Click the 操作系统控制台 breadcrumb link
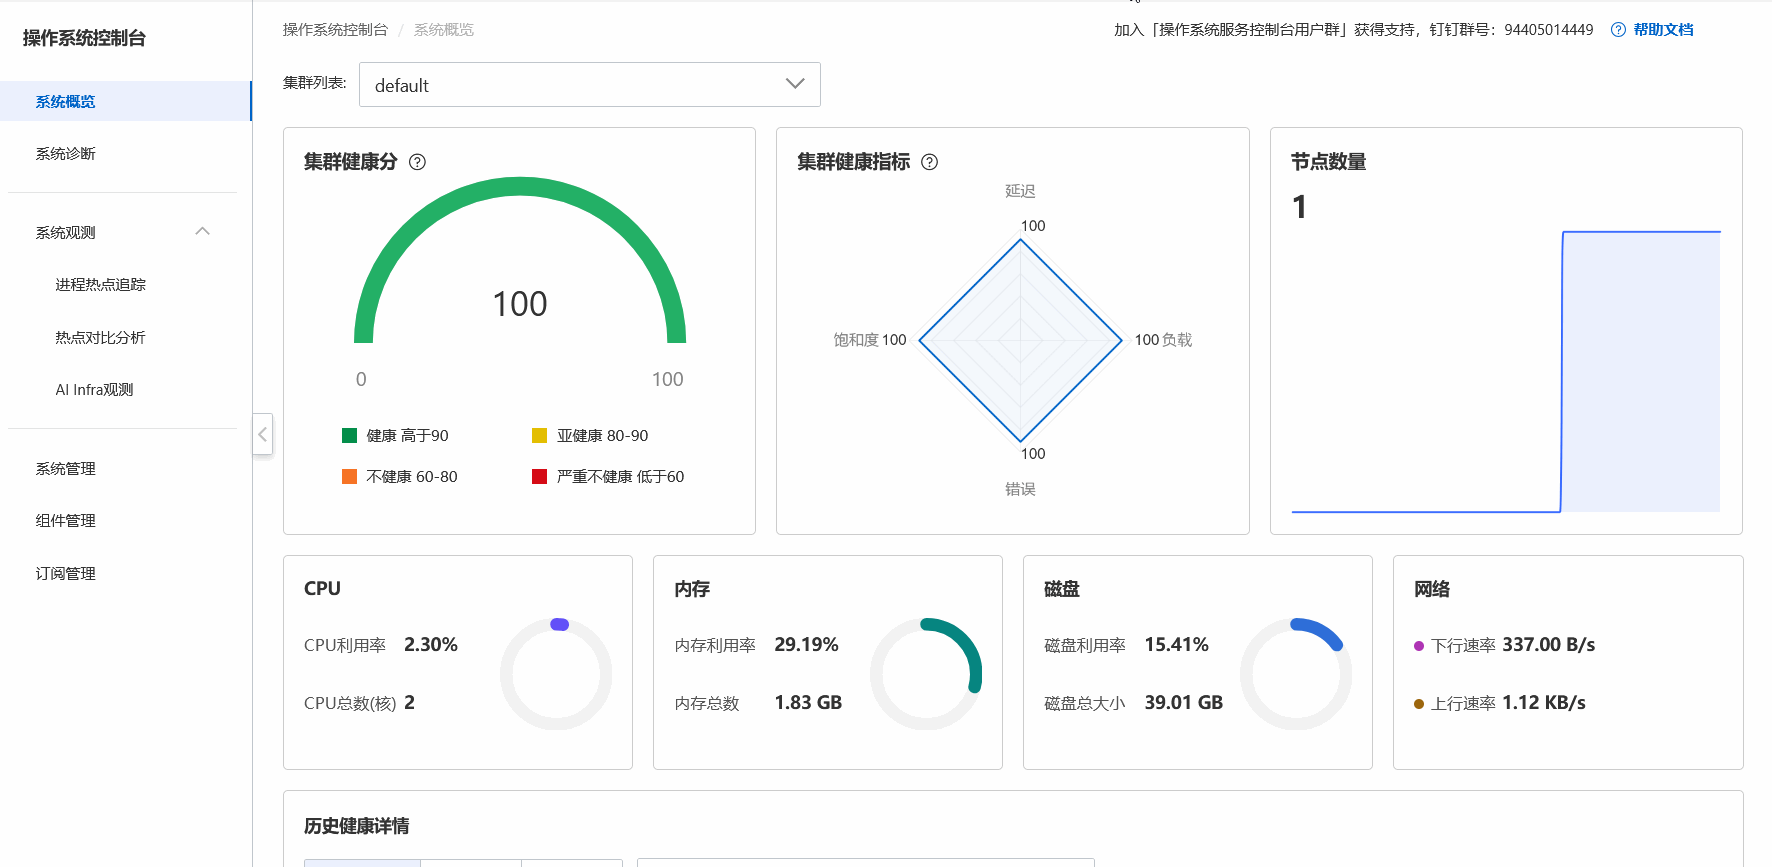Screen dimensions: 1772x867 pyautogui.click(x=335, y=30)
